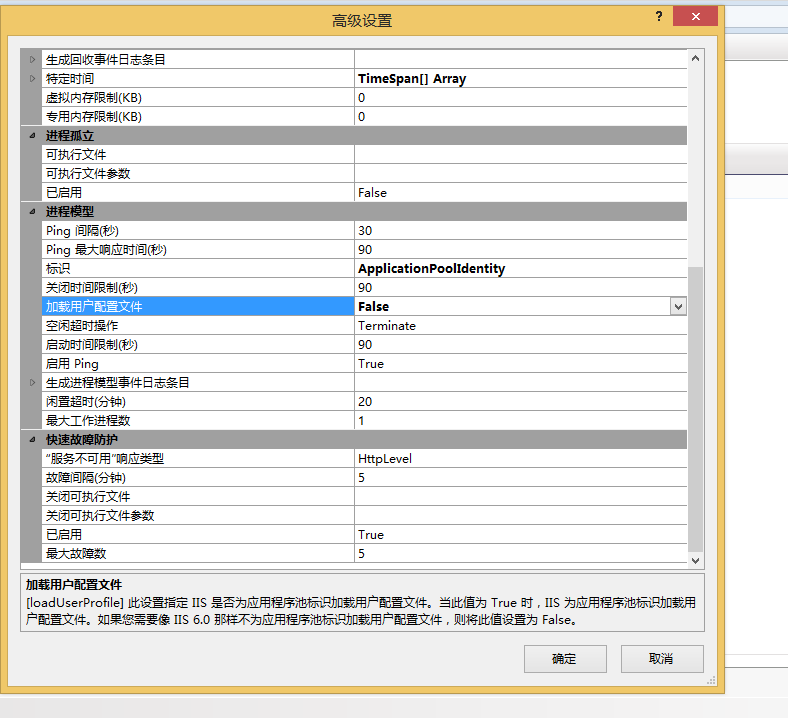Click the dialog resize grip corner
Image resolution: width=788 pixels, height=718 pixels.
click(711, 680)
